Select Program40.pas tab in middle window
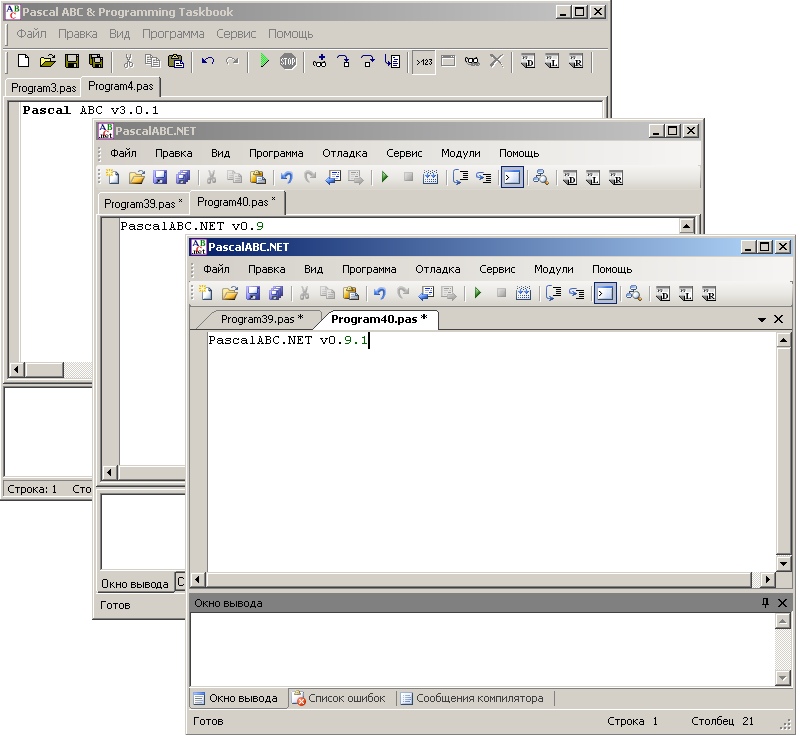The height and width of the screenshot is (735, 796). [237, 203]
